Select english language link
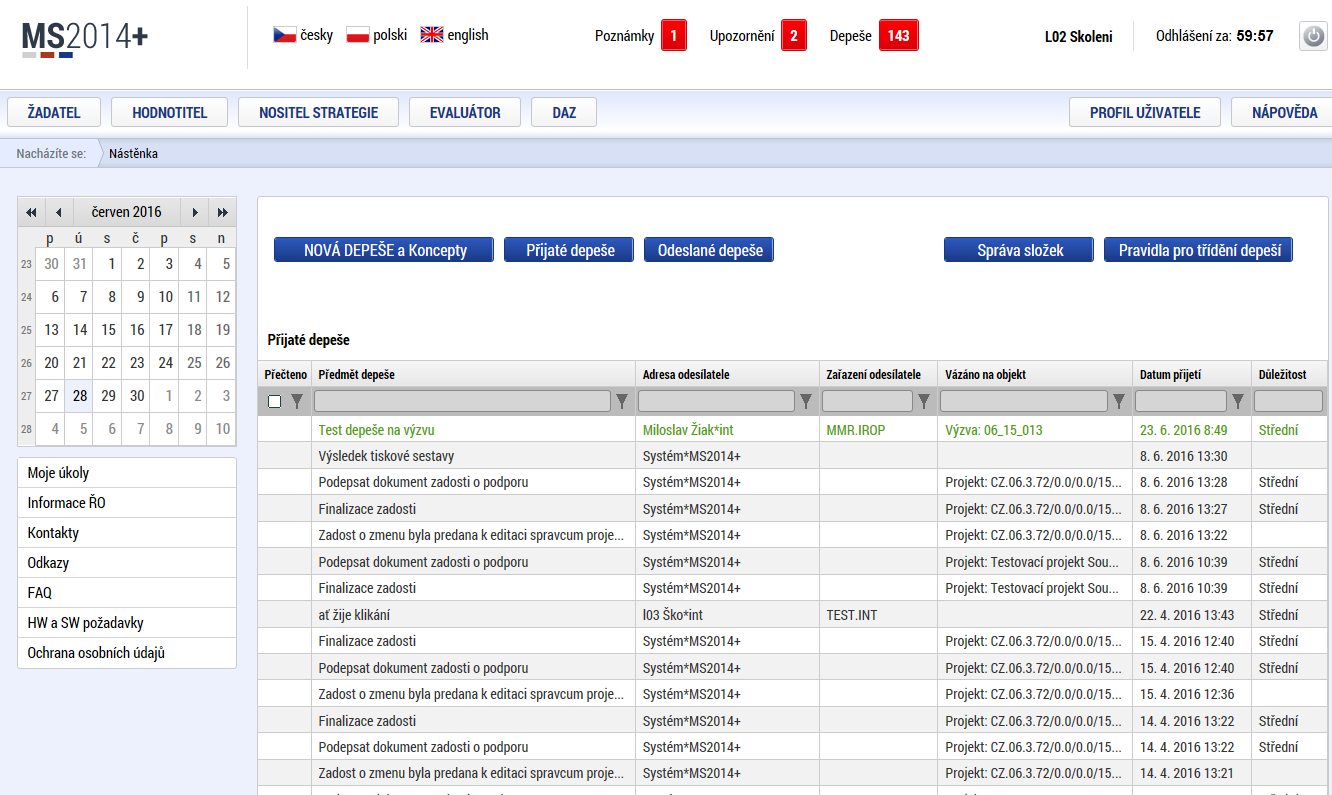The image size is (1332, 795). pos(468,35)
